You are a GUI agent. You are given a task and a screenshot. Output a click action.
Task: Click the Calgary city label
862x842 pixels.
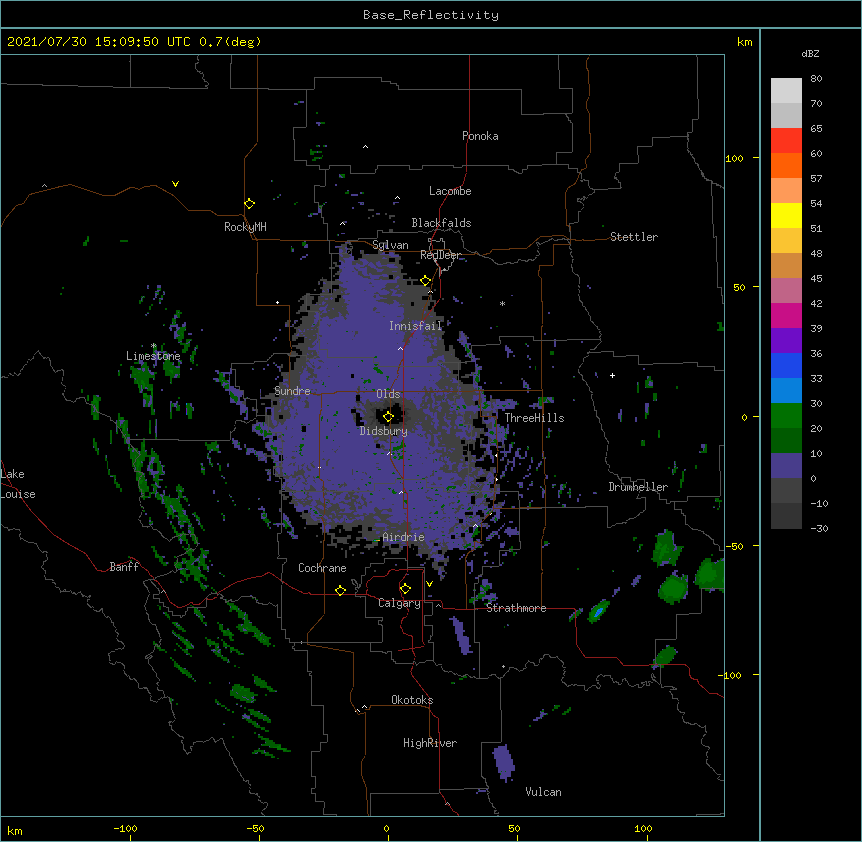[399, 603]
